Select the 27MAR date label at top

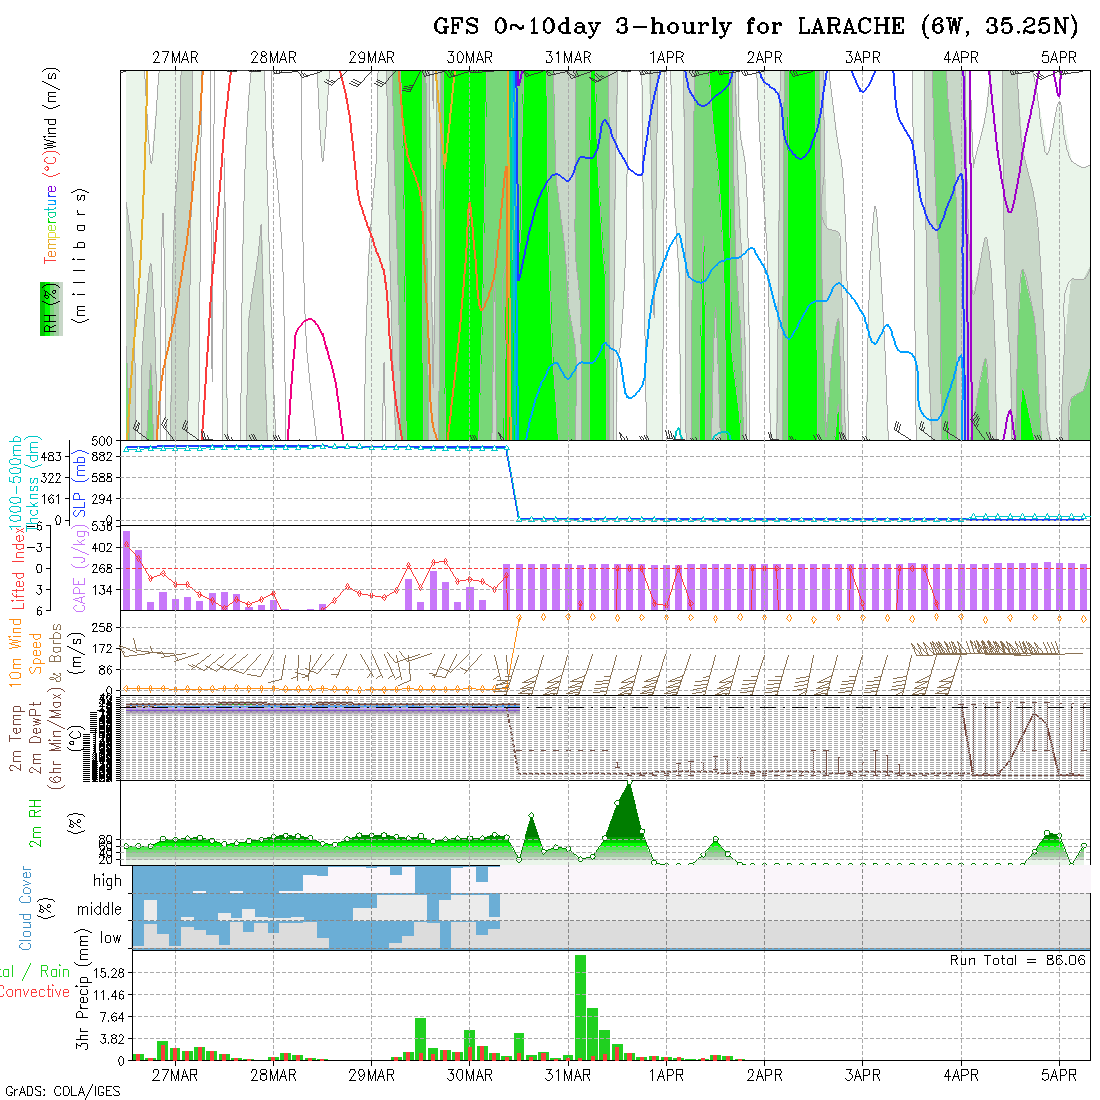click(x=175, y=58)
